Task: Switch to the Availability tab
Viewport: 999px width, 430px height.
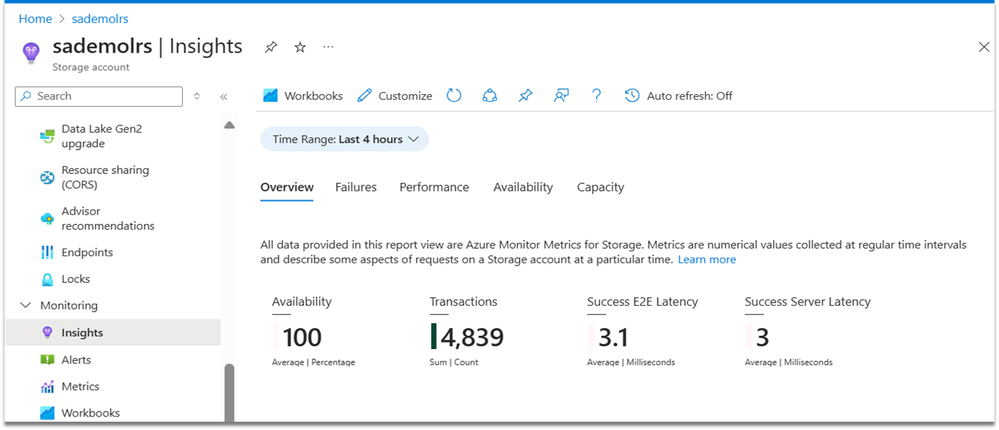Action: click(523, 187)
